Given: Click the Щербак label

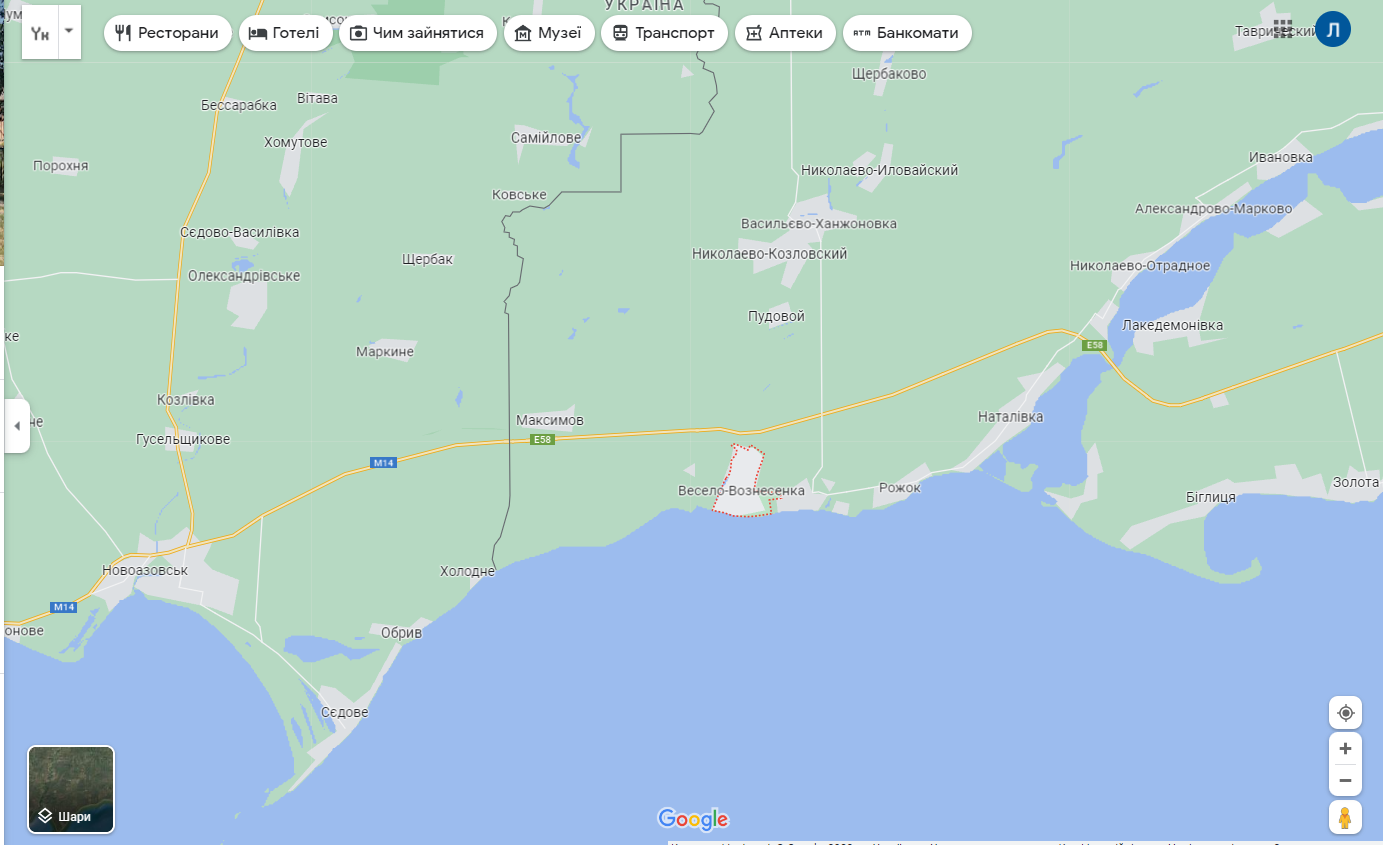Looking at the screenshot, I should coord(427,260).
